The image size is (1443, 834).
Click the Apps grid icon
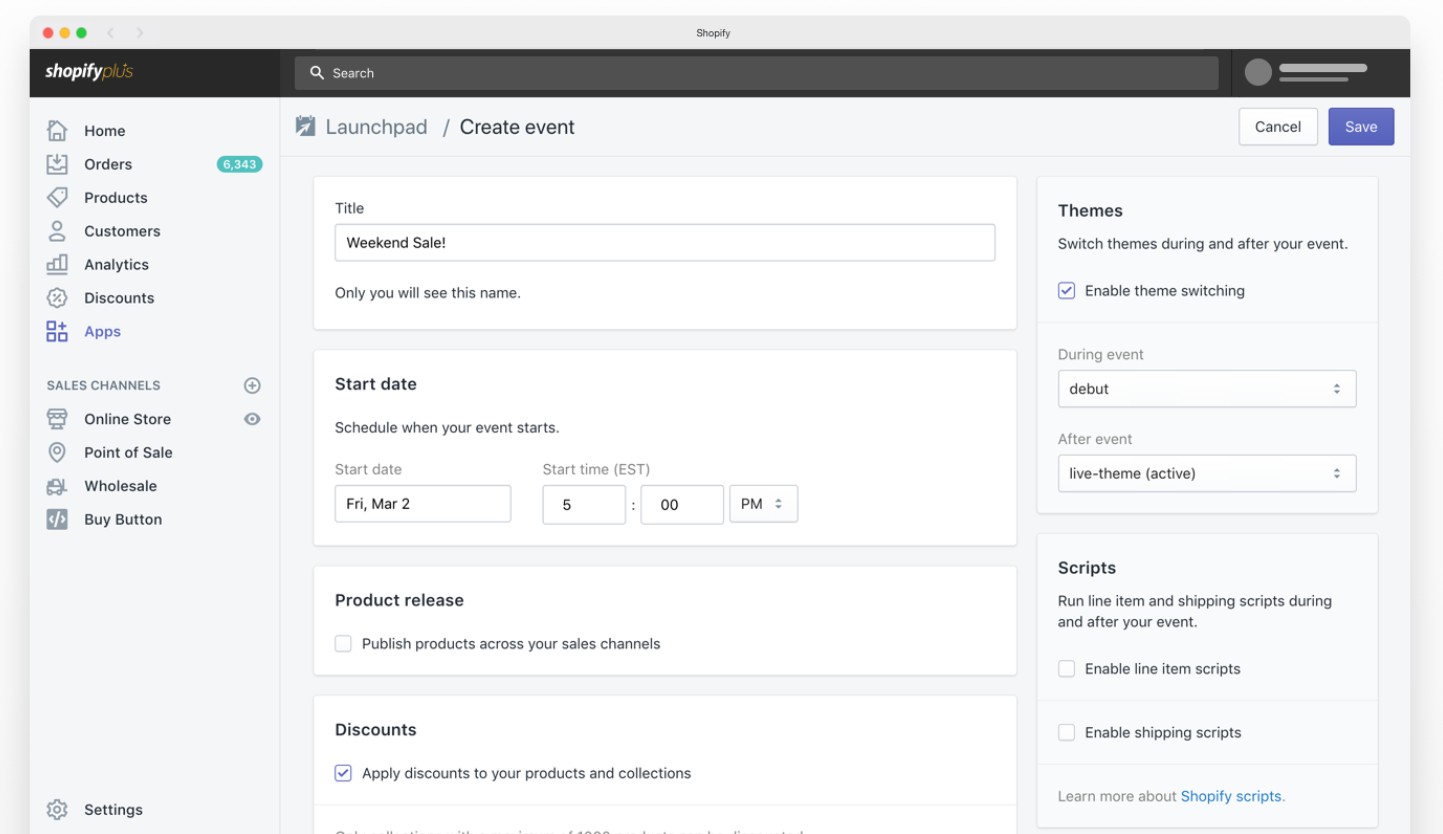[x=57, y=331]
